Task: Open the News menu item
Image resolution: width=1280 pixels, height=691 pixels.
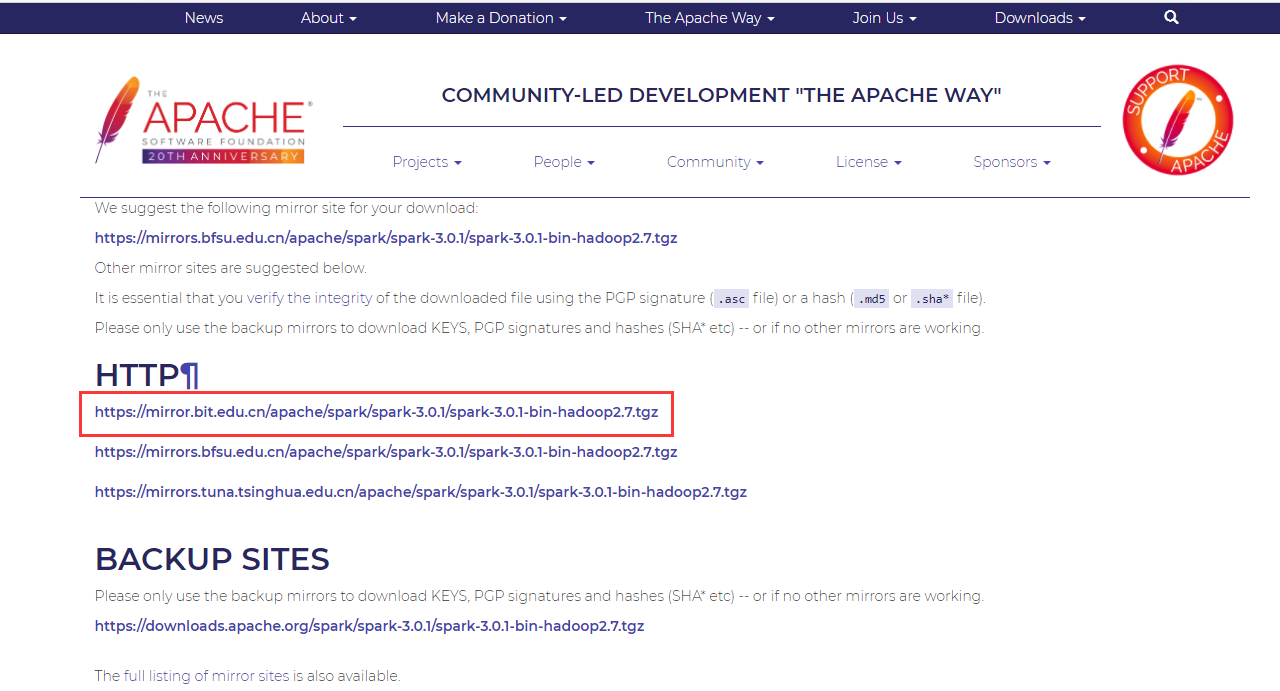Action: coord(204,18)
